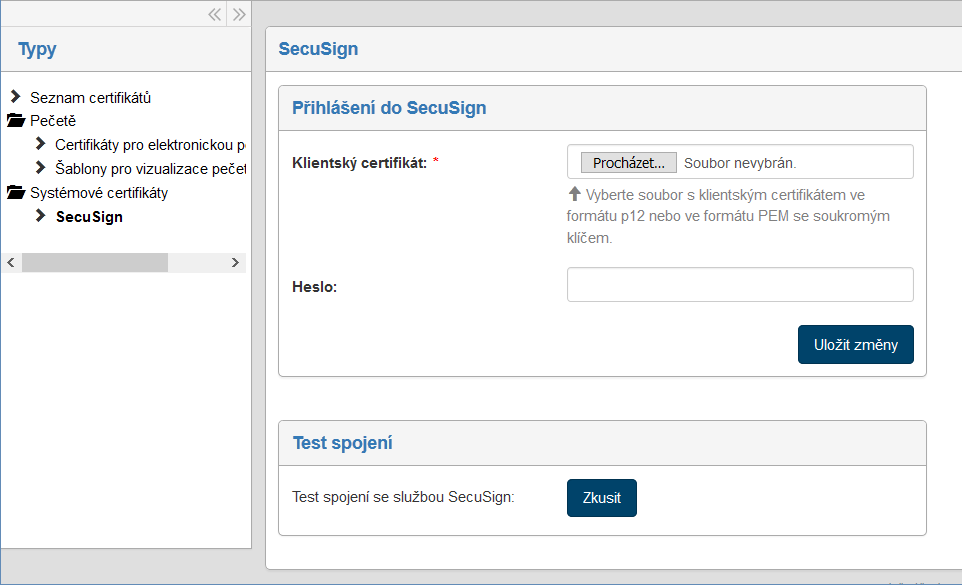
Task: Click the horizontal scrollbar thumb in tree panel
Action: point(95,263)
